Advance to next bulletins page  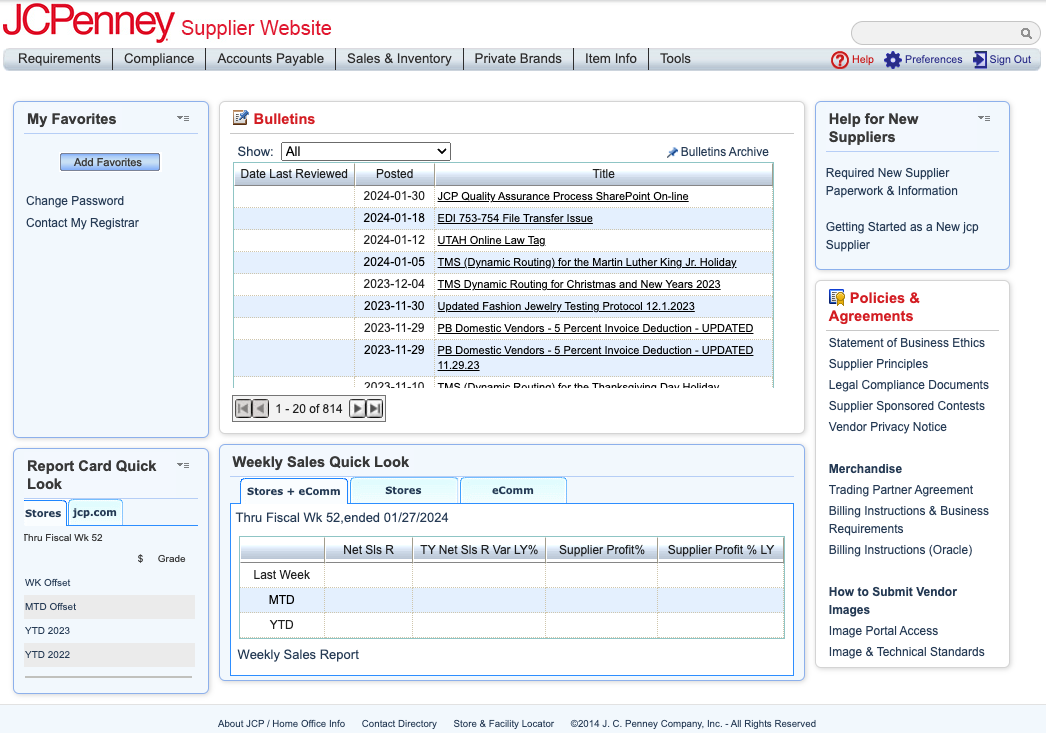click(x=357, y=409)
